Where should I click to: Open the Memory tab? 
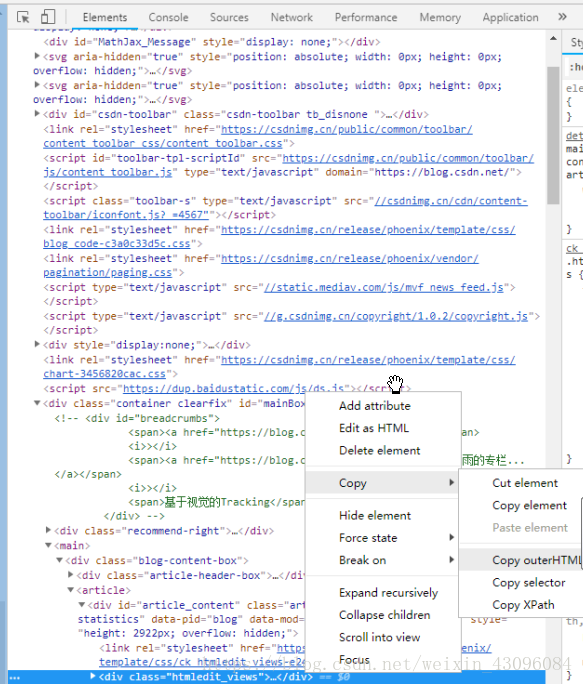pos(440,17)
